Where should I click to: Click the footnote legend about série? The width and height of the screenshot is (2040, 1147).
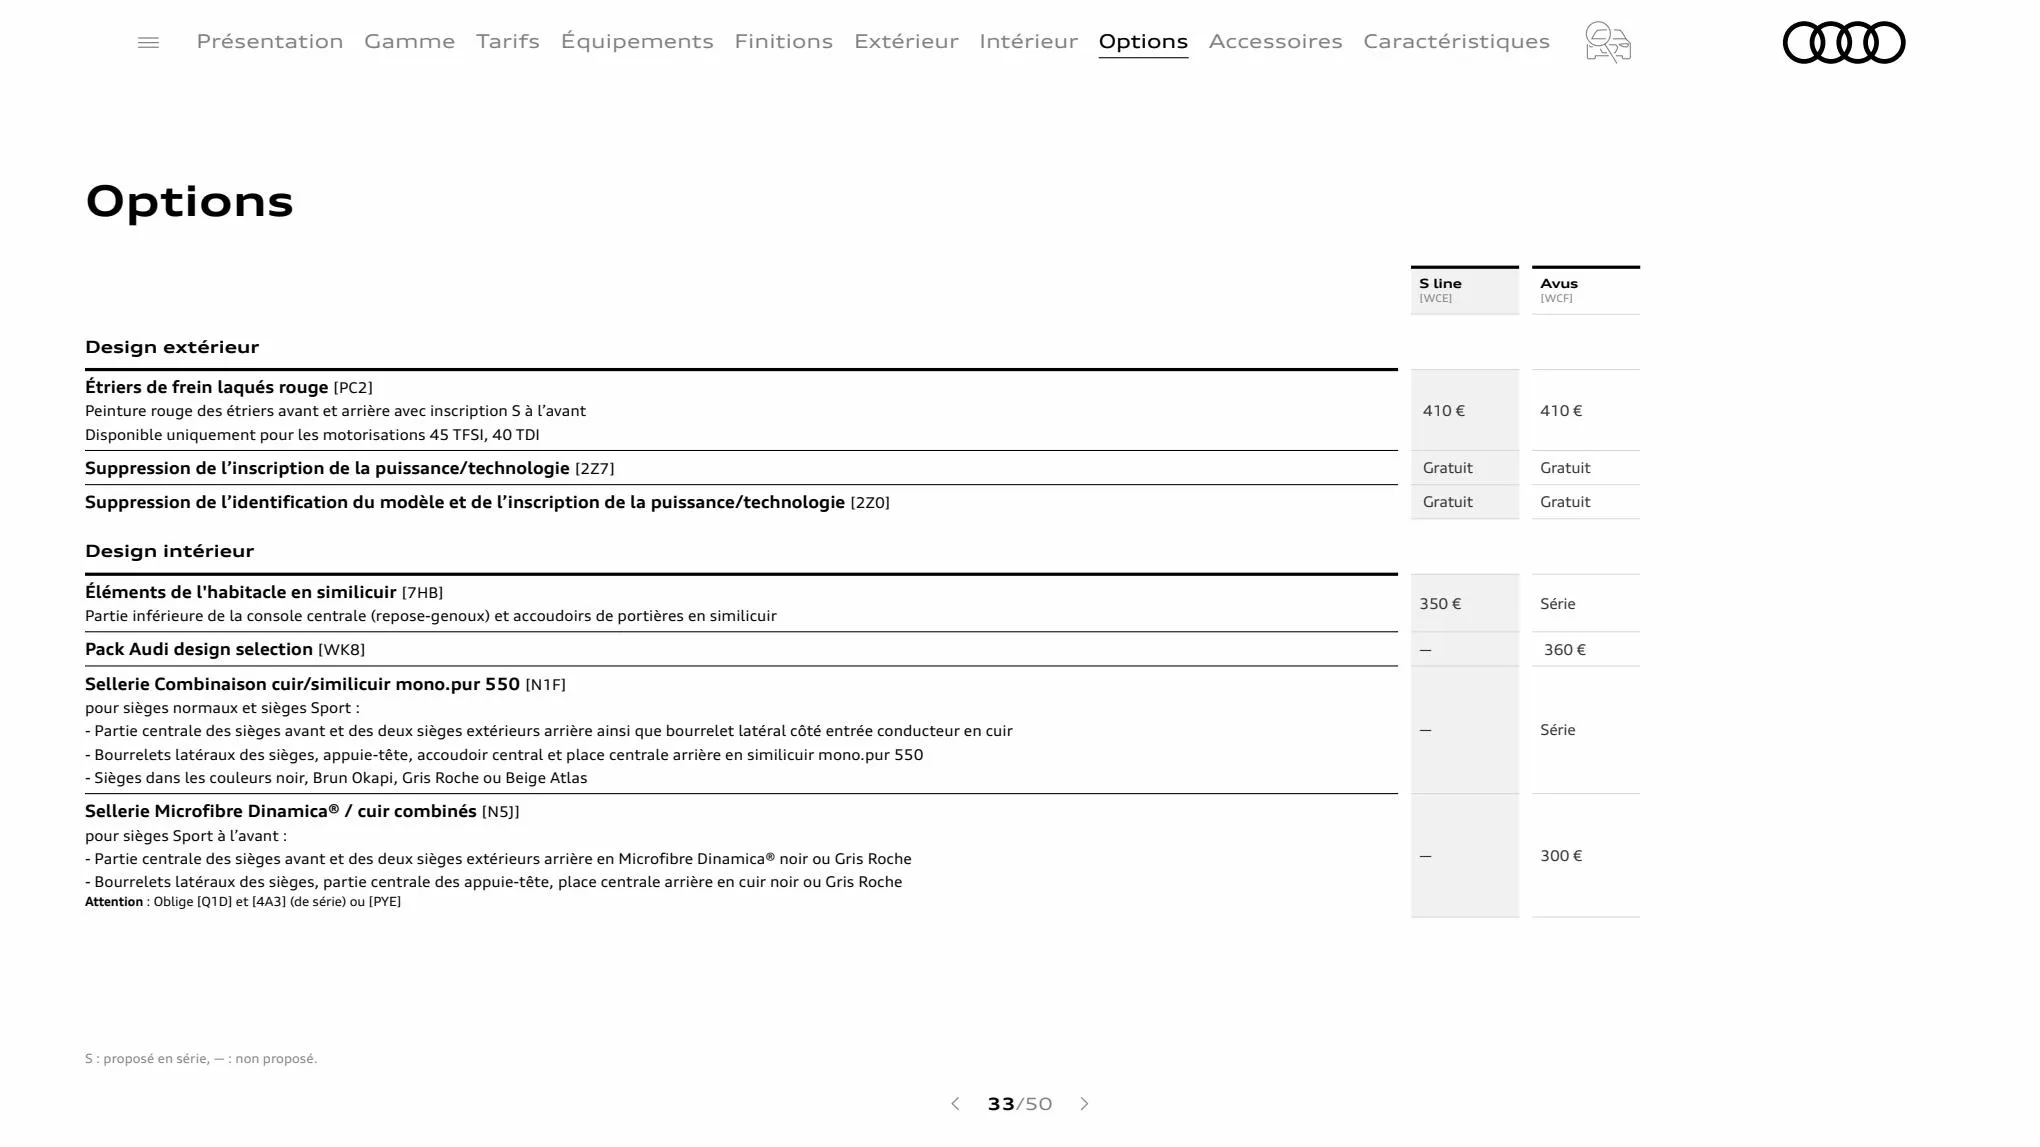201,1059
